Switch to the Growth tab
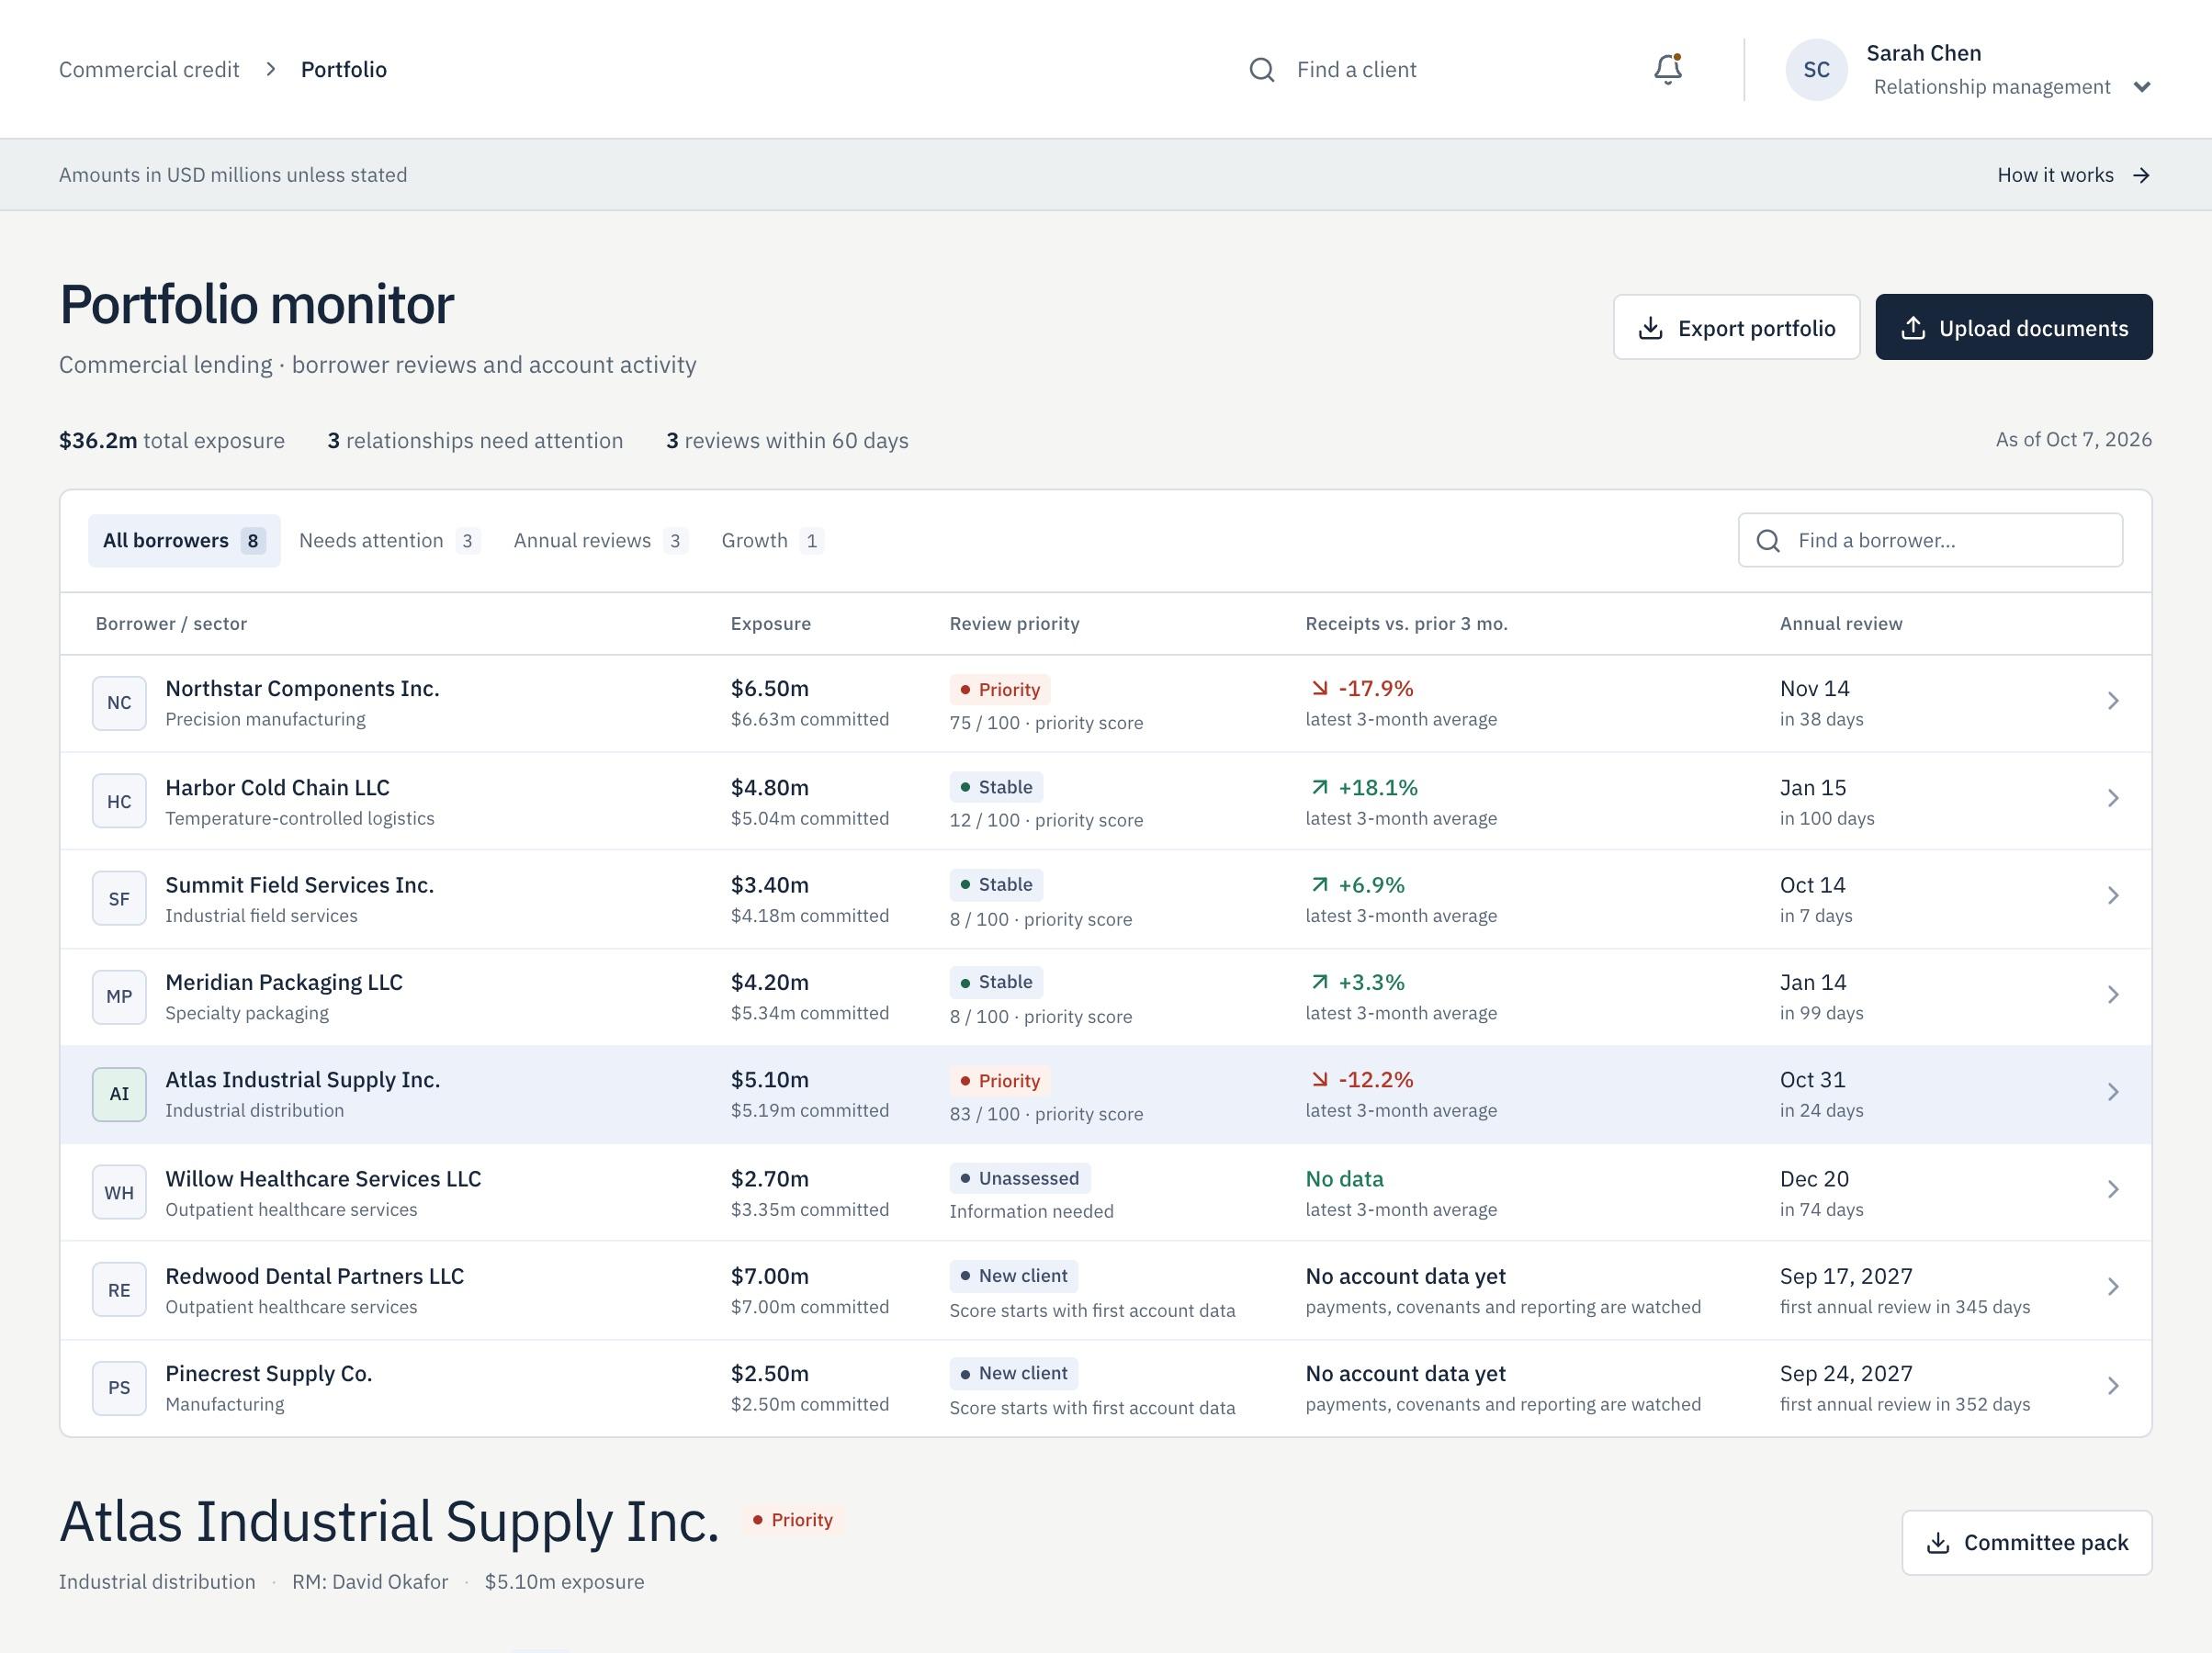 point(772,541)
